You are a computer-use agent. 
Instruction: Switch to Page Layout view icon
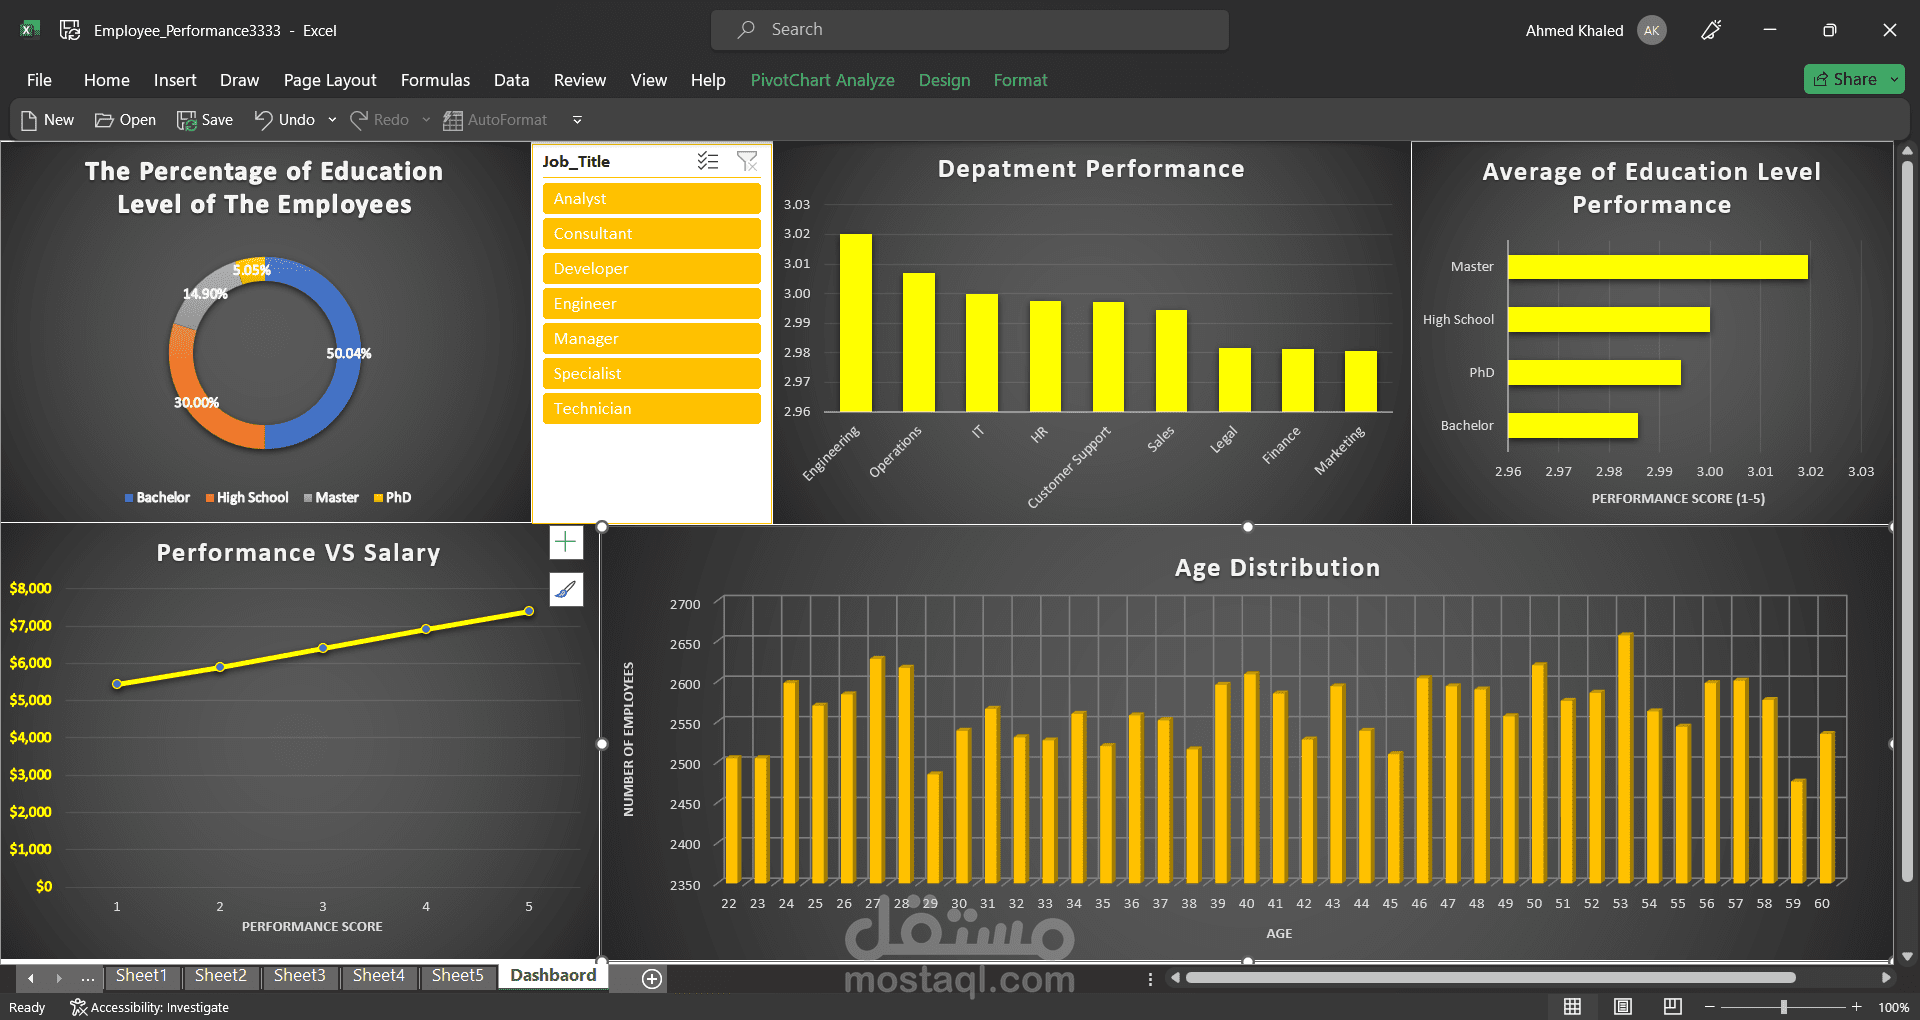[x=1623, y=1007]
